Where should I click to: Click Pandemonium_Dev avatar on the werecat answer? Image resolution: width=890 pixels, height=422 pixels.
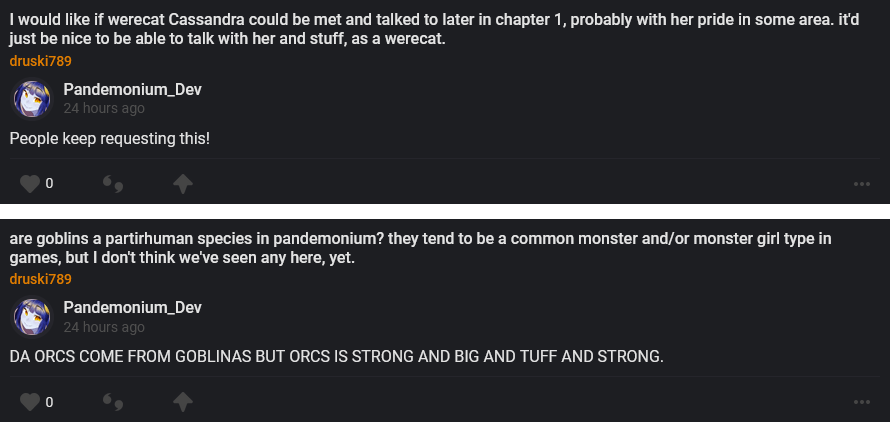click(x=31, y=98)
